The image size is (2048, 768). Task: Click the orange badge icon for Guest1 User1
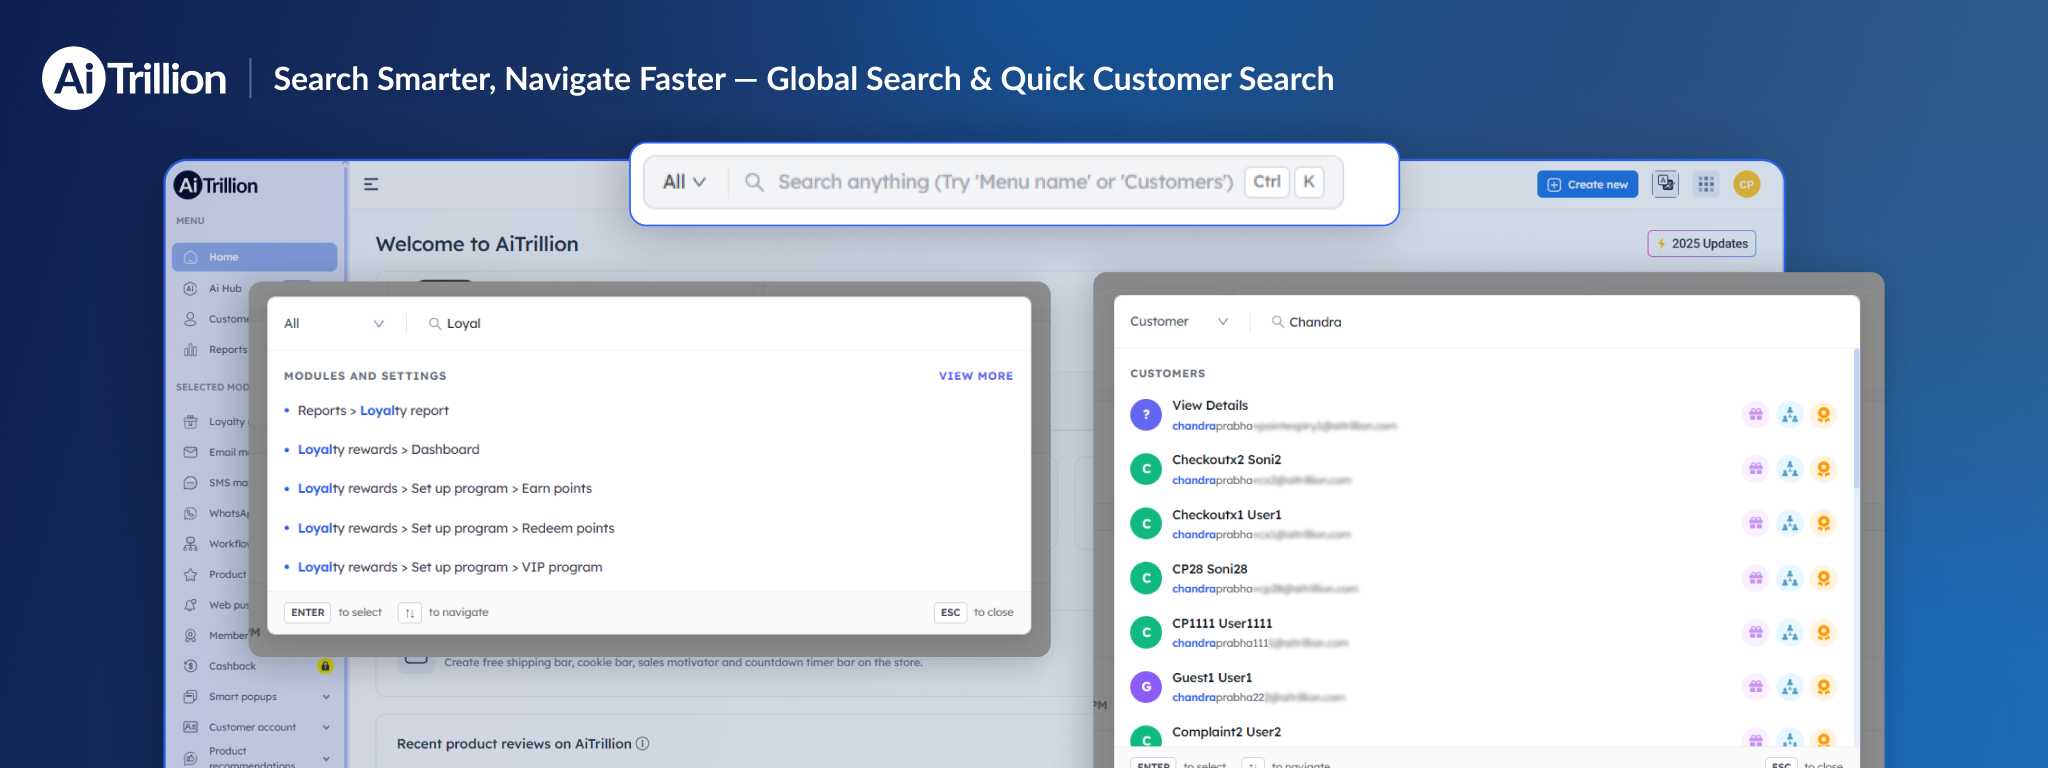coord(1824,687)
